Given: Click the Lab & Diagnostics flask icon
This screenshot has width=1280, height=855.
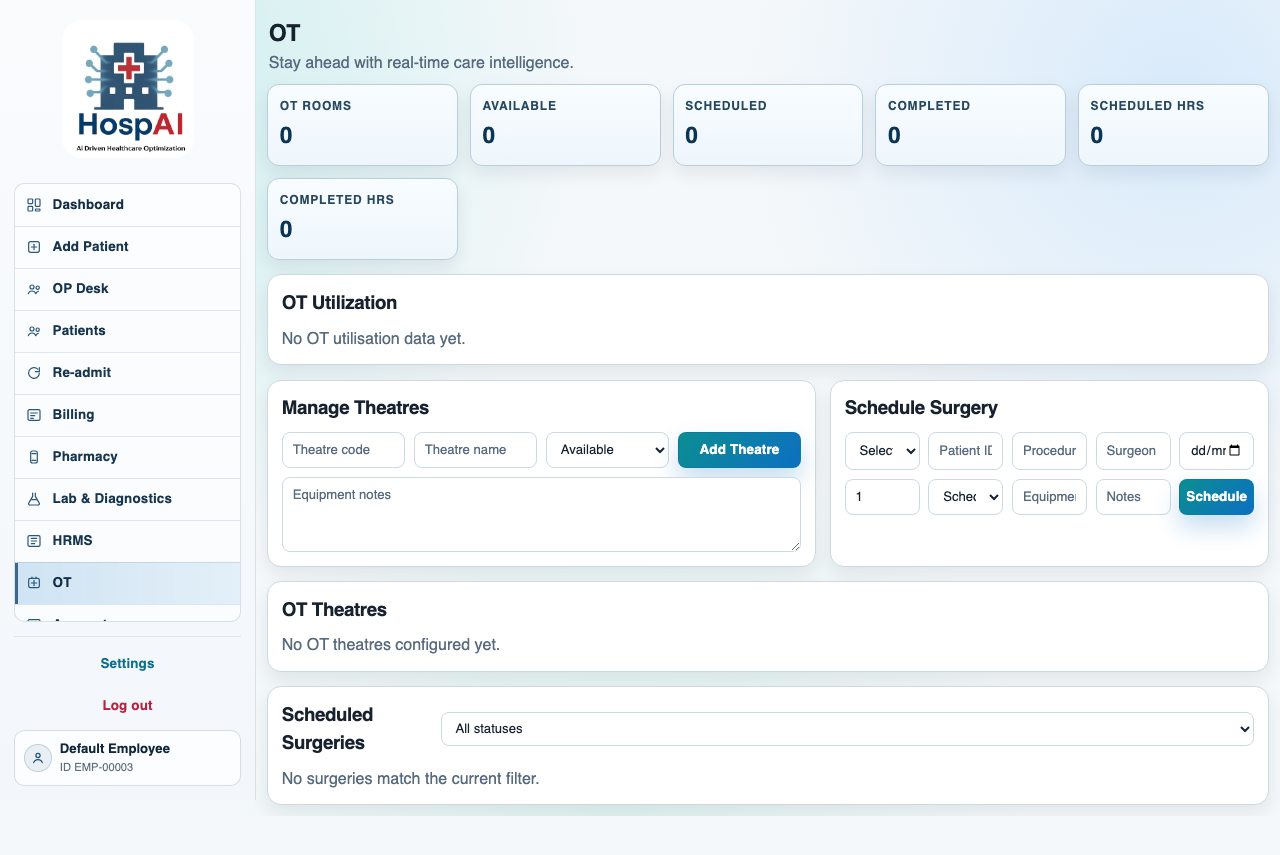Looking at the screenshot, I should pos(34,499).
